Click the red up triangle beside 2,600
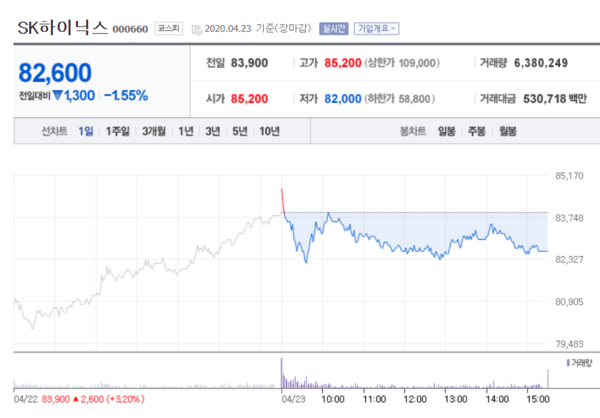 [x=75, y=399]
